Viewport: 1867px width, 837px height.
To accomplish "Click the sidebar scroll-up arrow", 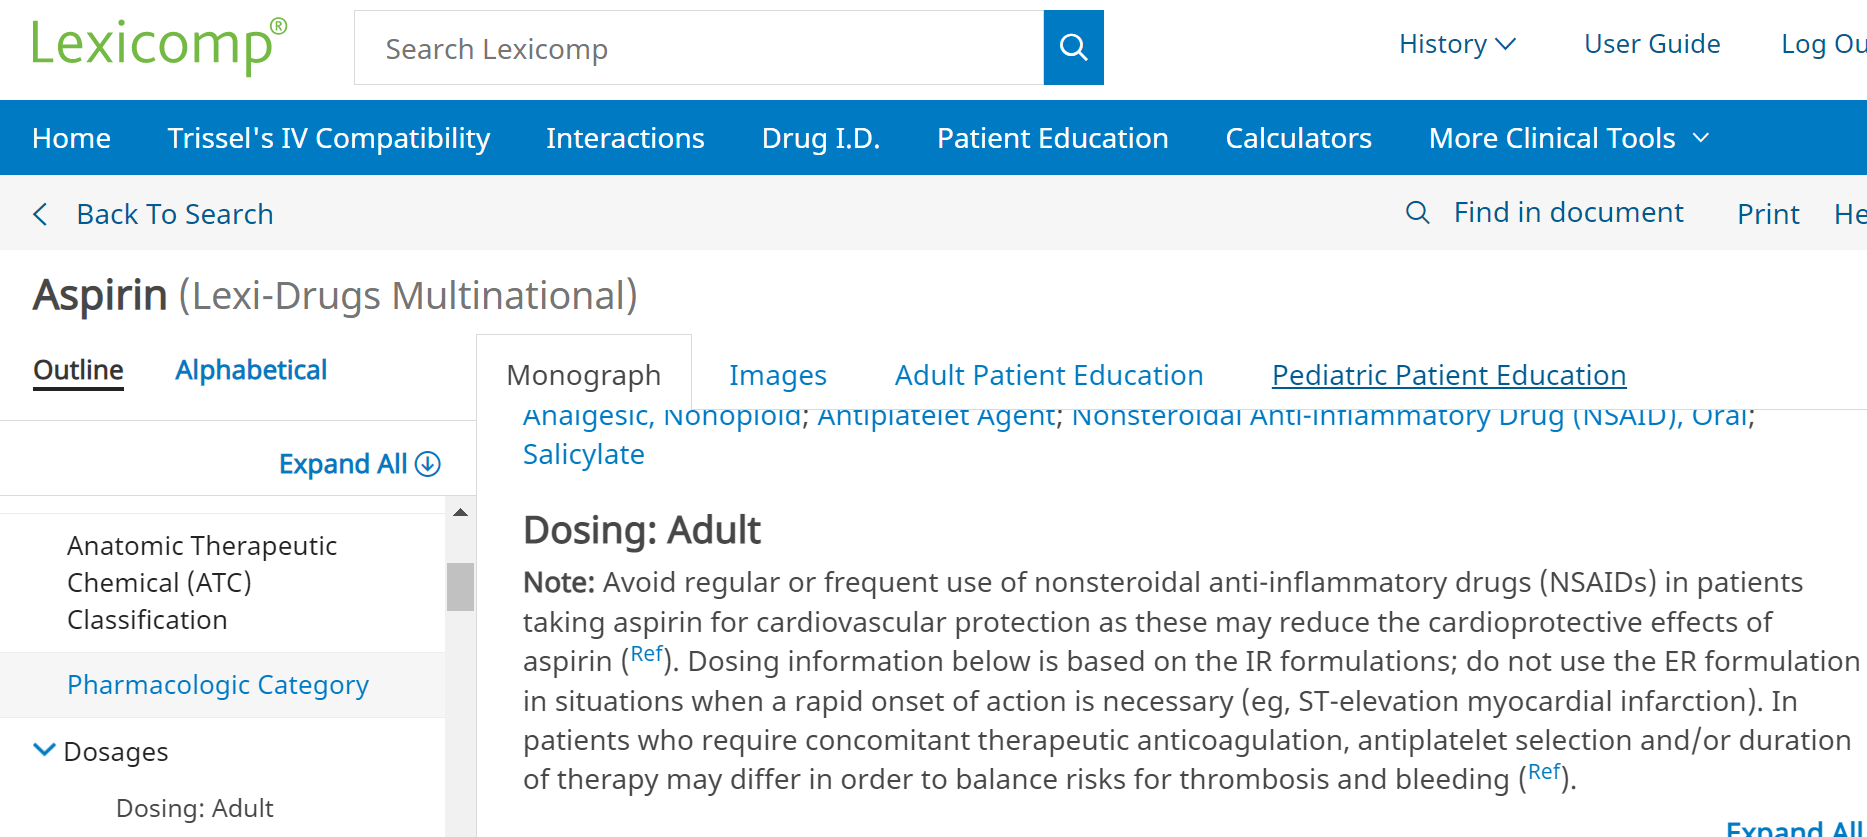I will coord(460,513).
